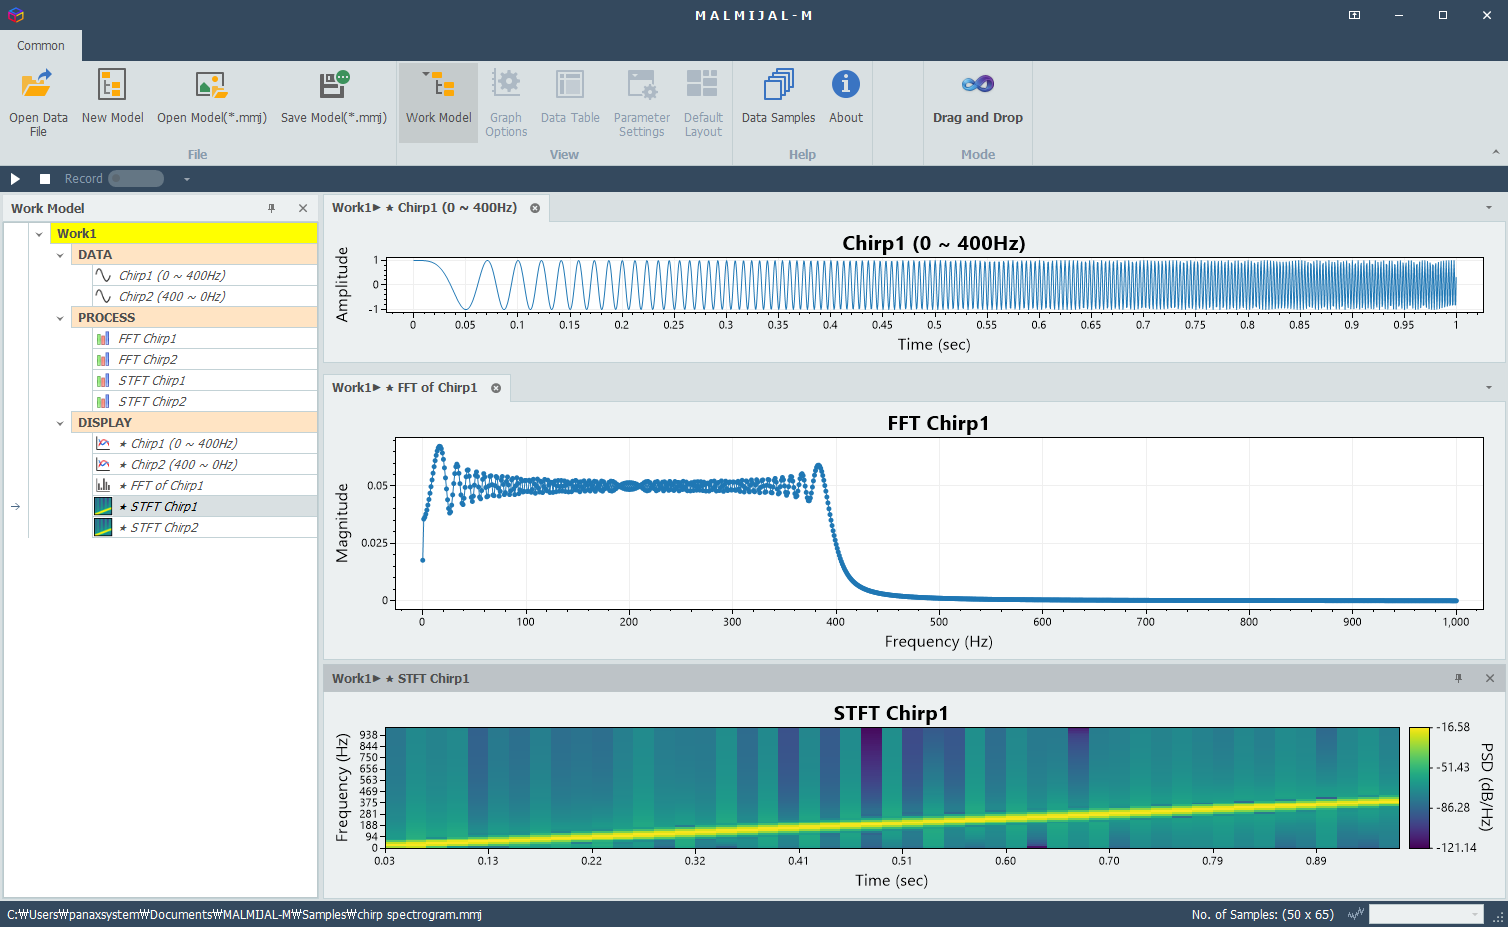The width and height of the screenshot is (1508, 927).
Task: Stop playback with the stop button
Action: 45,179
